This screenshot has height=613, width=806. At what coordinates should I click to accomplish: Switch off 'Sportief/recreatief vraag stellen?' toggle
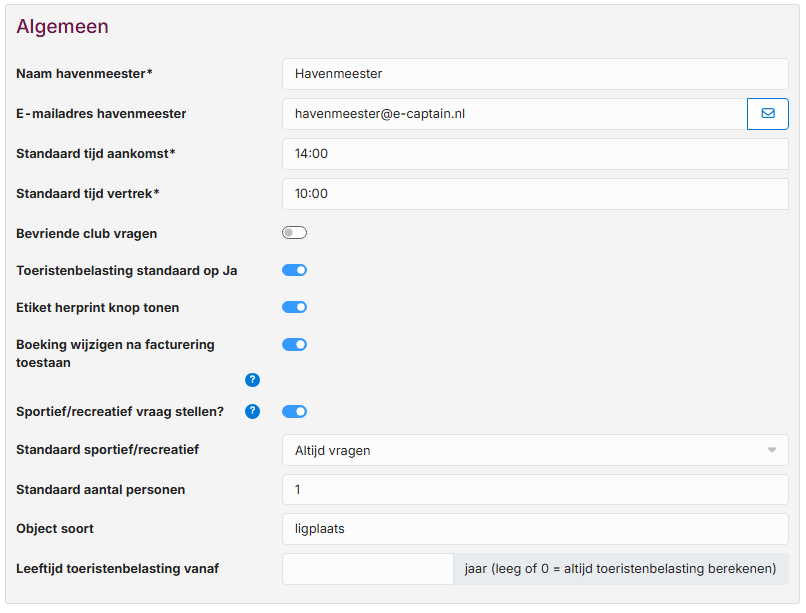click(x=294, y=411)
